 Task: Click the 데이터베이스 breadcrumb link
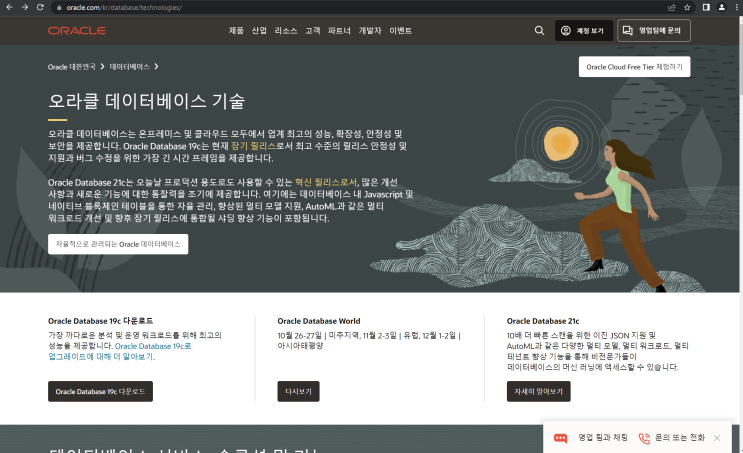click(x=129, y=67)
